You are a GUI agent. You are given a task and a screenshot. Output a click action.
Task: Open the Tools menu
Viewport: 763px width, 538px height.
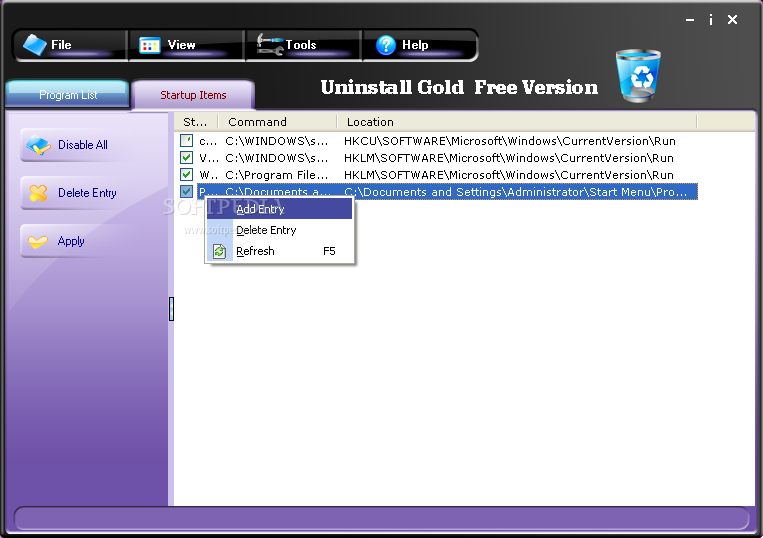coord(304,45)
